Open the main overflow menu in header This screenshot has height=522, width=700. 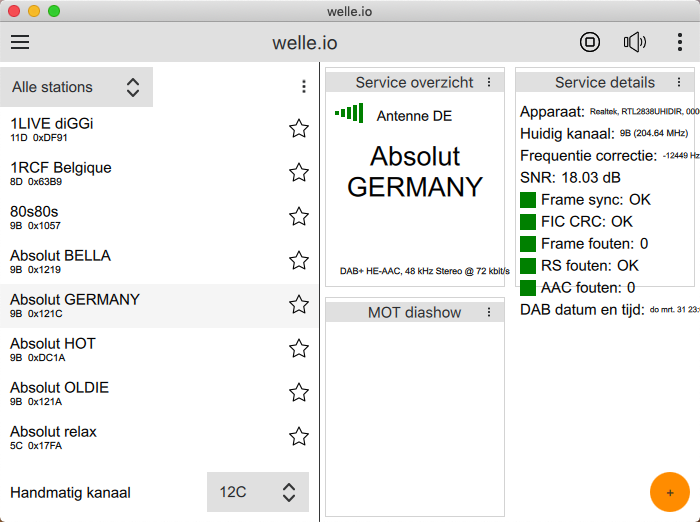pyautogui.click(x=679, y=42)
